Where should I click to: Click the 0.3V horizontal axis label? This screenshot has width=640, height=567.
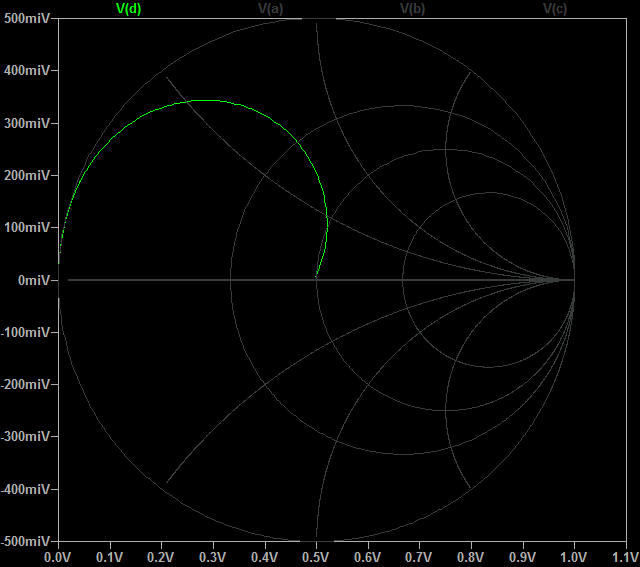pos(213,557)
